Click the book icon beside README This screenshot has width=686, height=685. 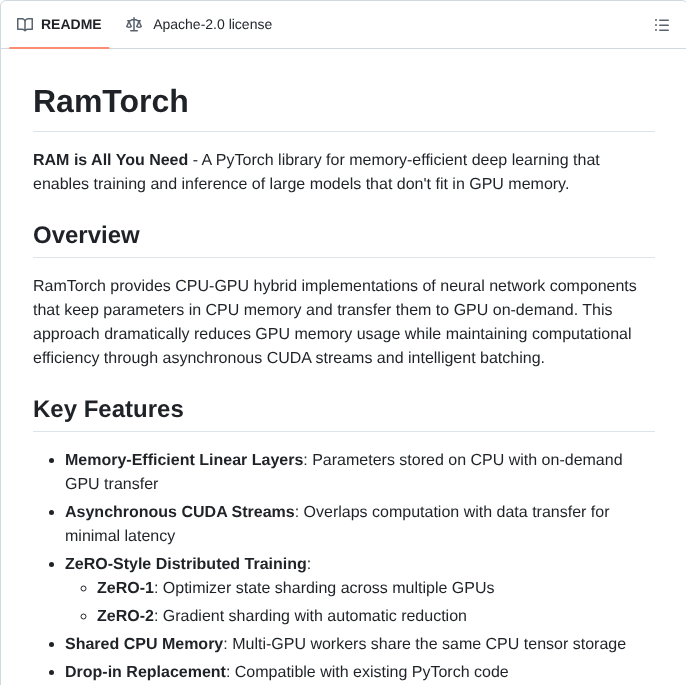(x=25, y=25)
